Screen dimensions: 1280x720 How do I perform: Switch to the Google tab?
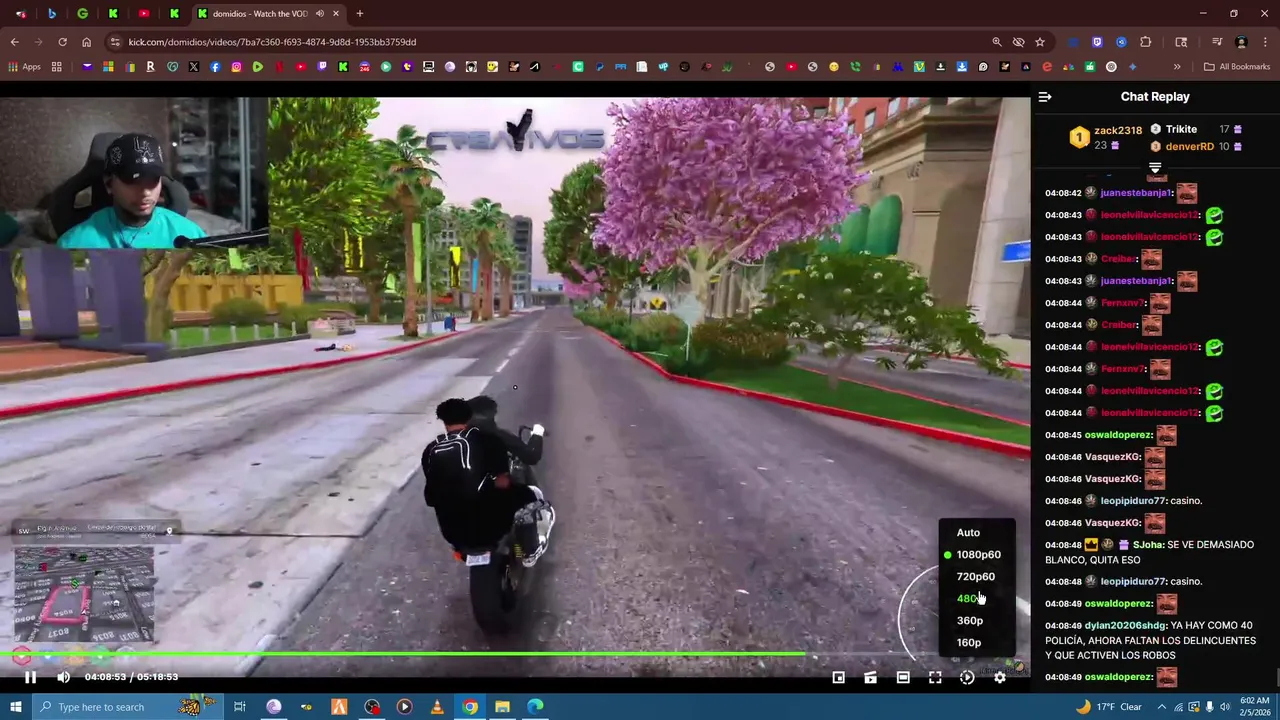pyautogui.click(x=82, y=14)
